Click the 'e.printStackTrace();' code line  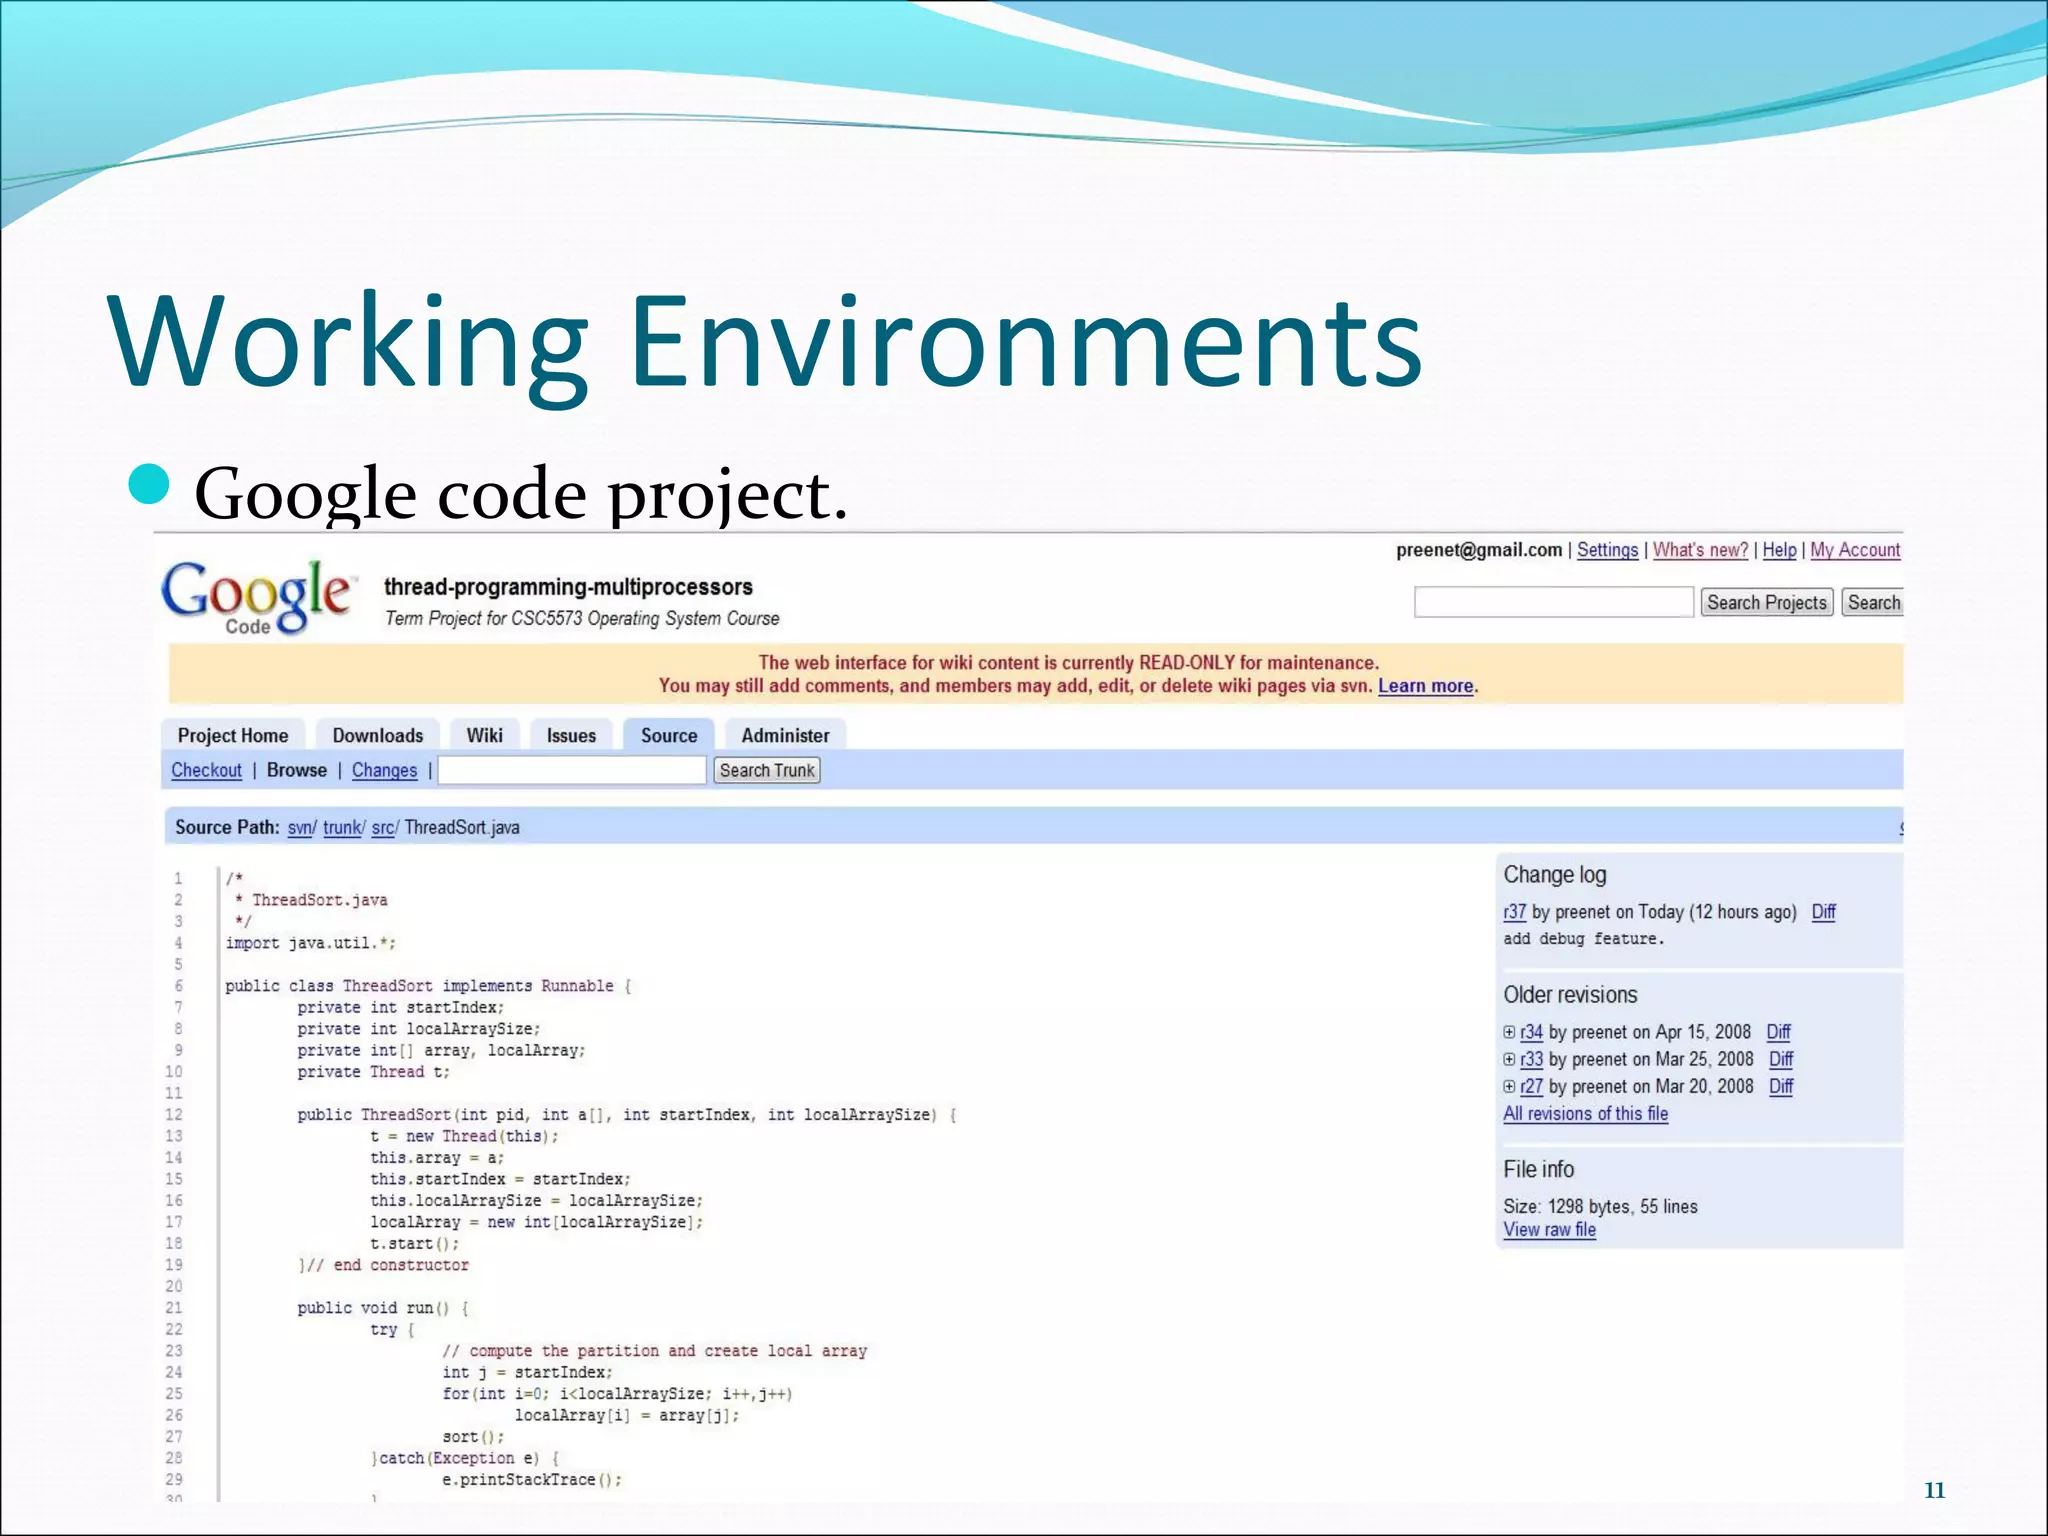coord(532,1480)
